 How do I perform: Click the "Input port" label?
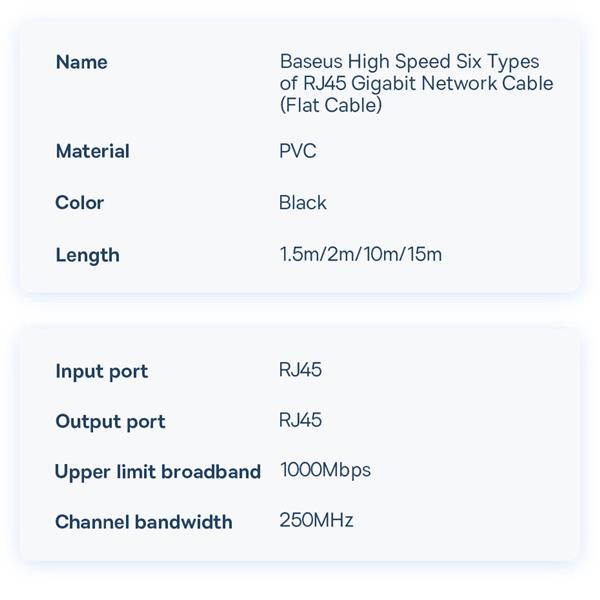point(101,372)
